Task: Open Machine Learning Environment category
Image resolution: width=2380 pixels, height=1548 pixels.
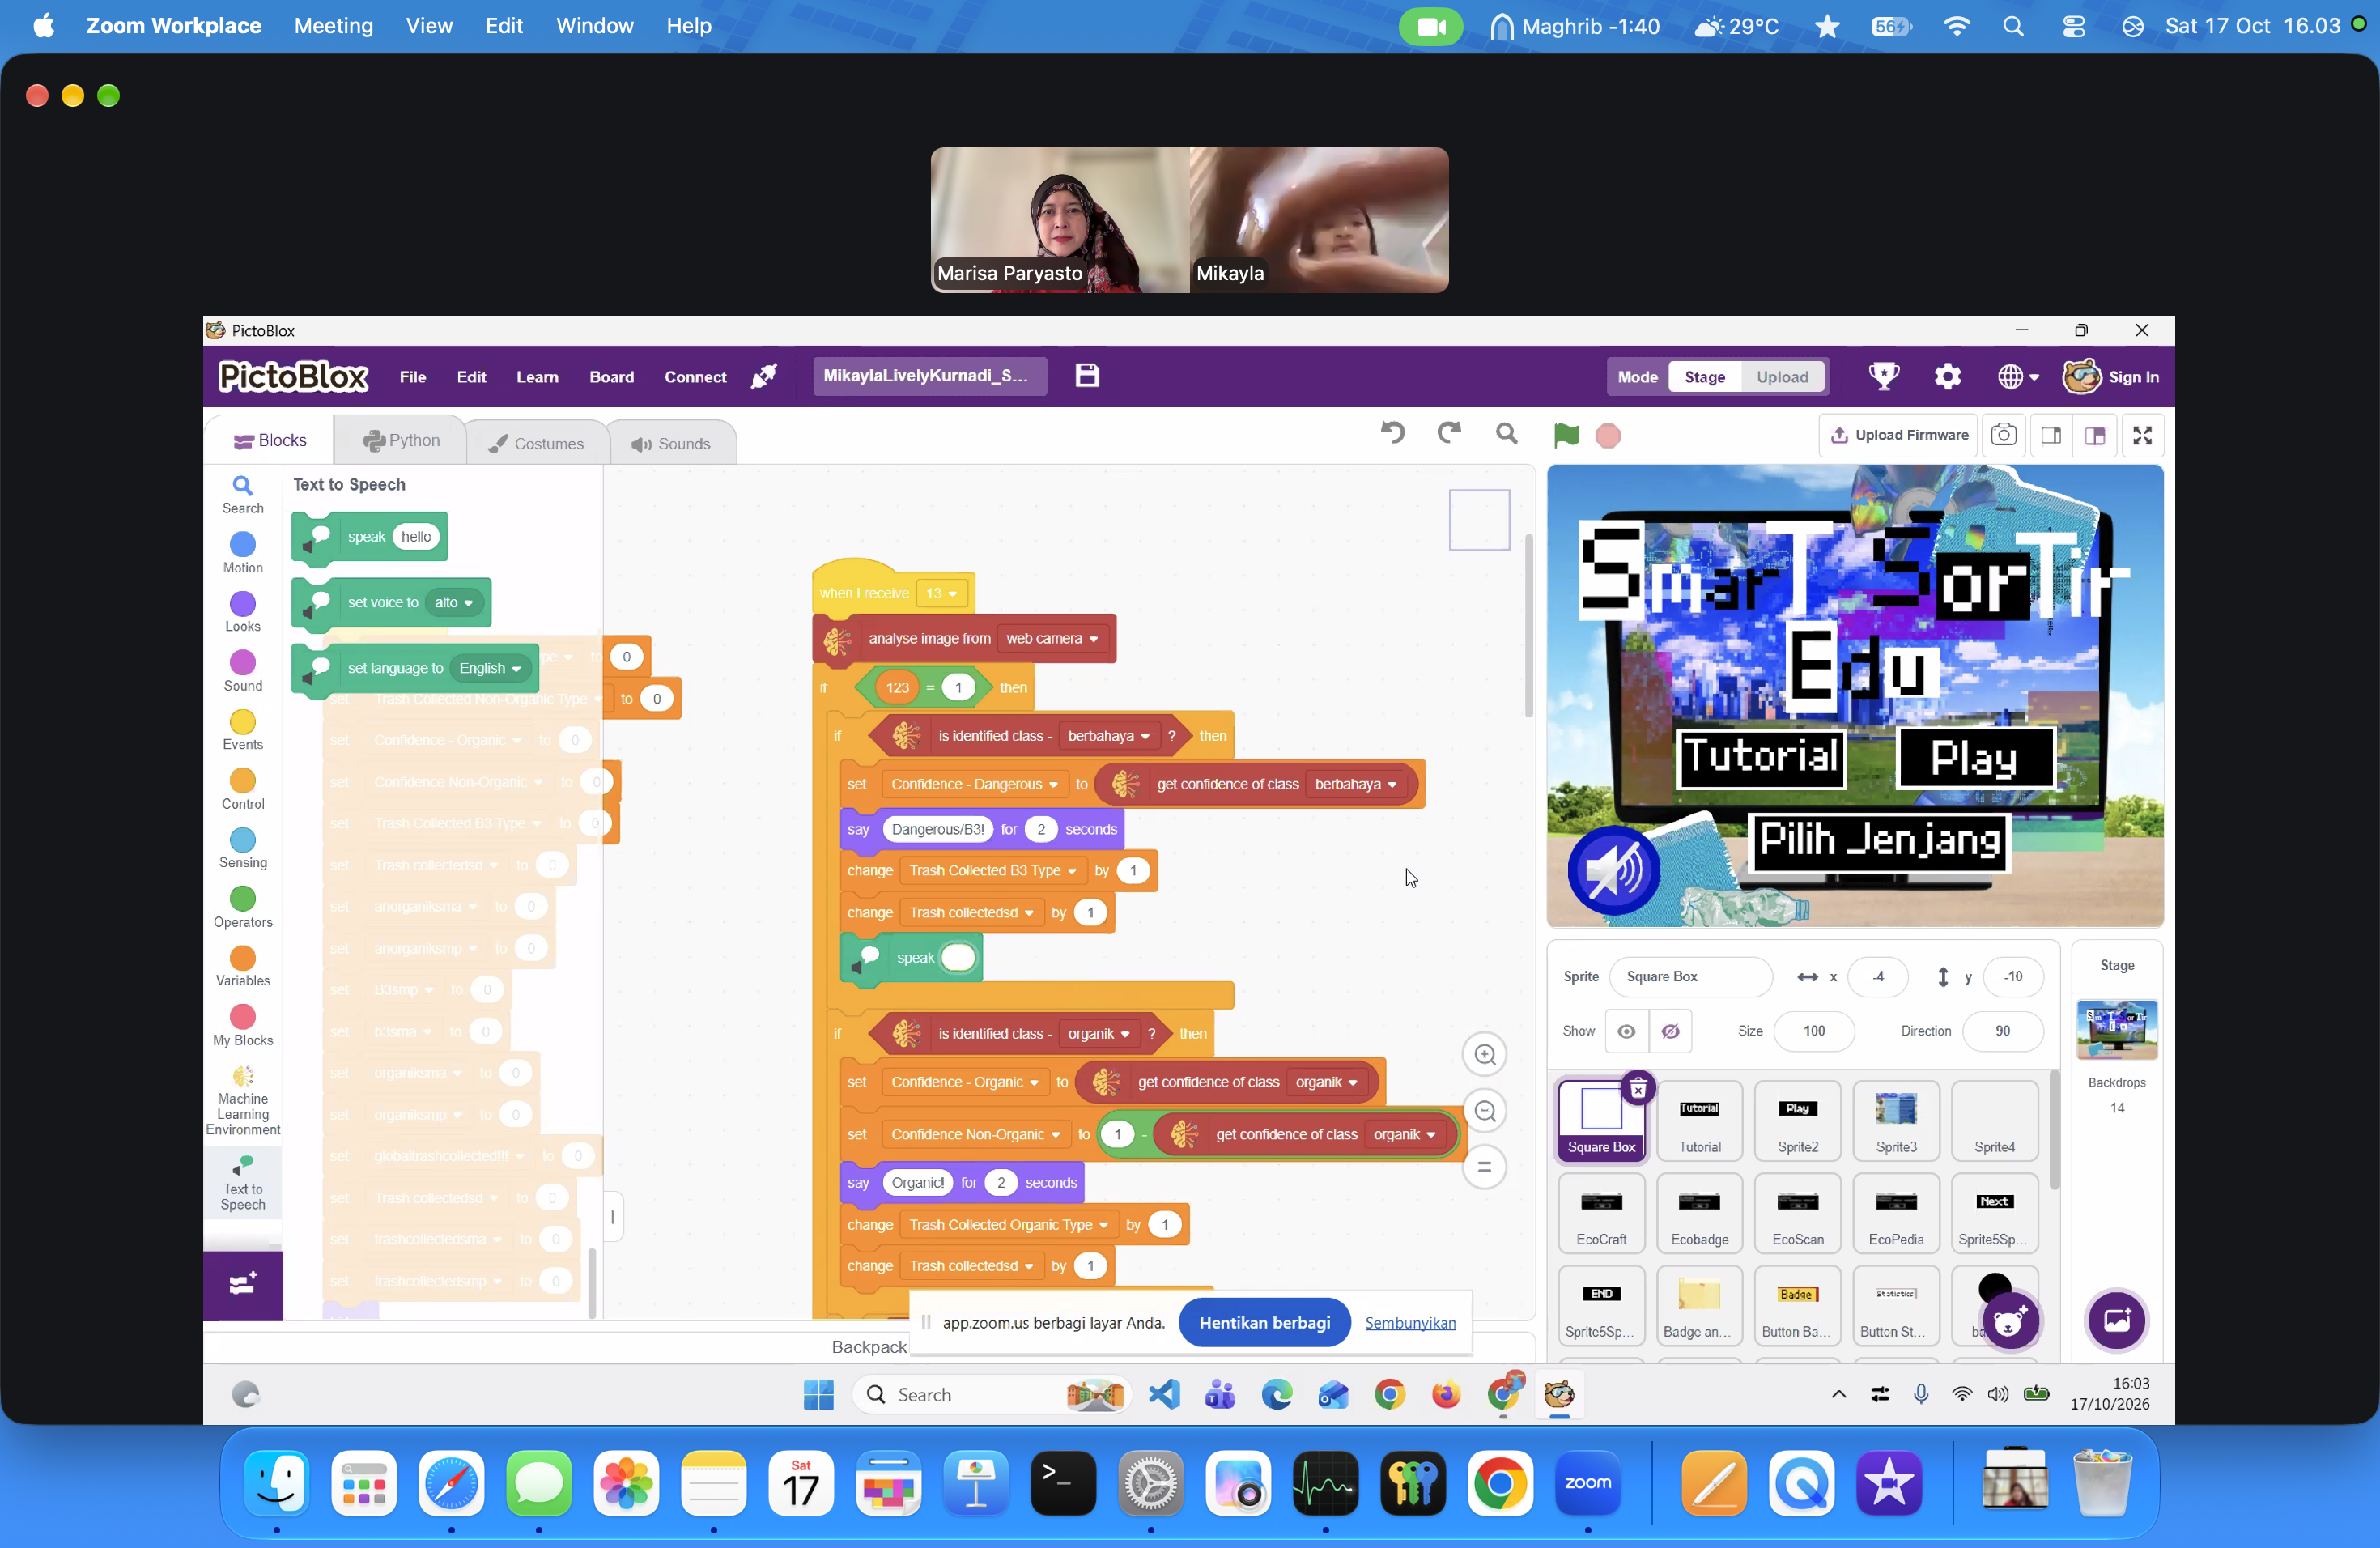Action: tap(243, 1101)
